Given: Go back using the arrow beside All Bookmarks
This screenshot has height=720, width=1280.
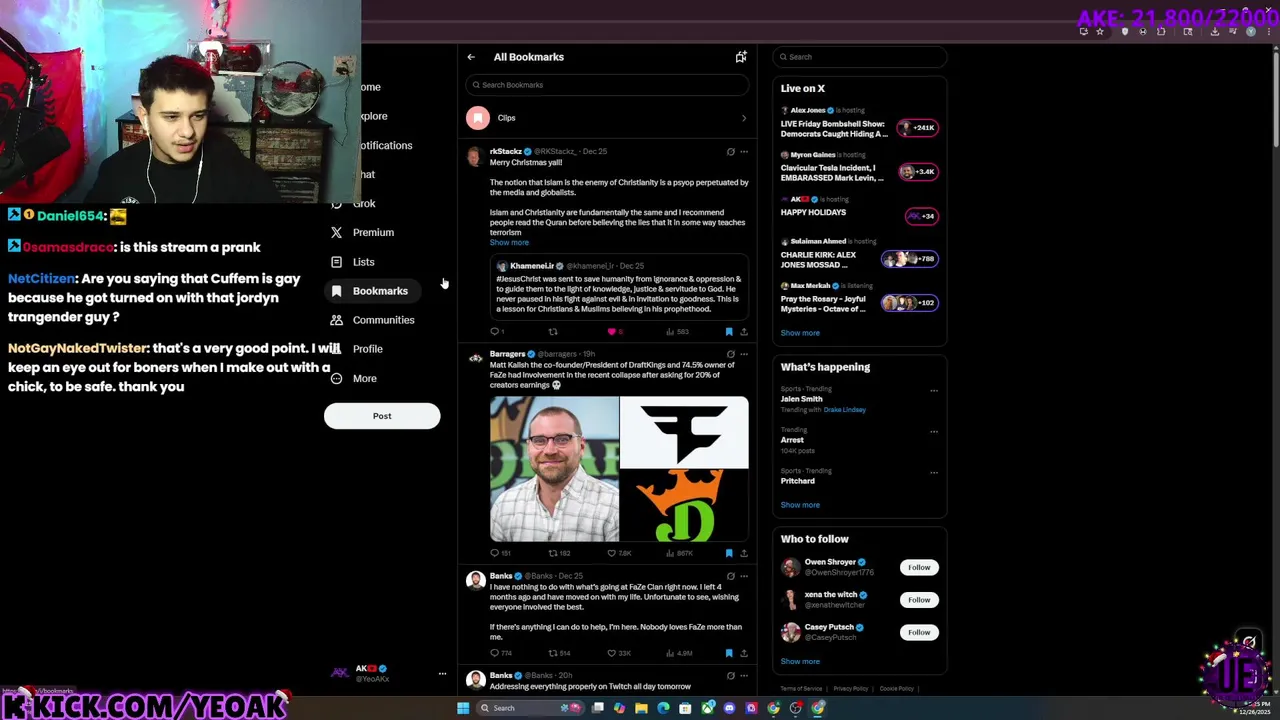Looking at the screenshot, I should 471,57.
